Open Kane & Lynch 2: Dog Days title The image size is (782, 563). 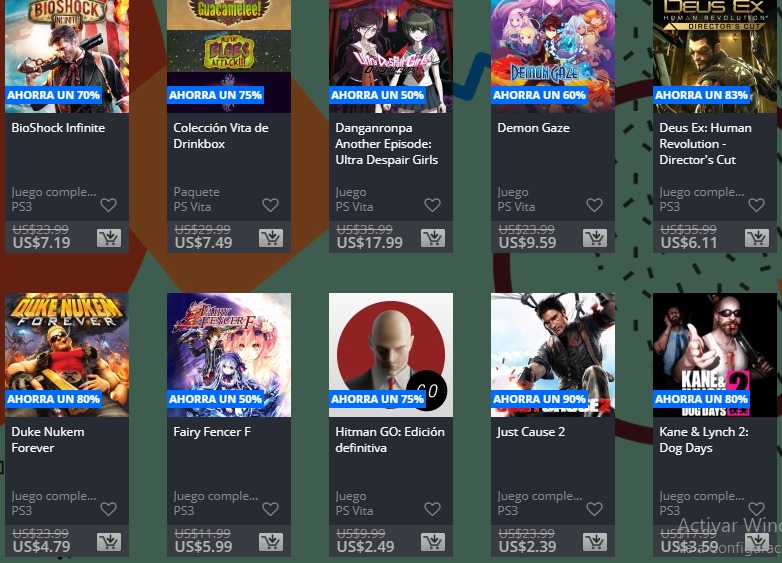[x=704, y=440]
